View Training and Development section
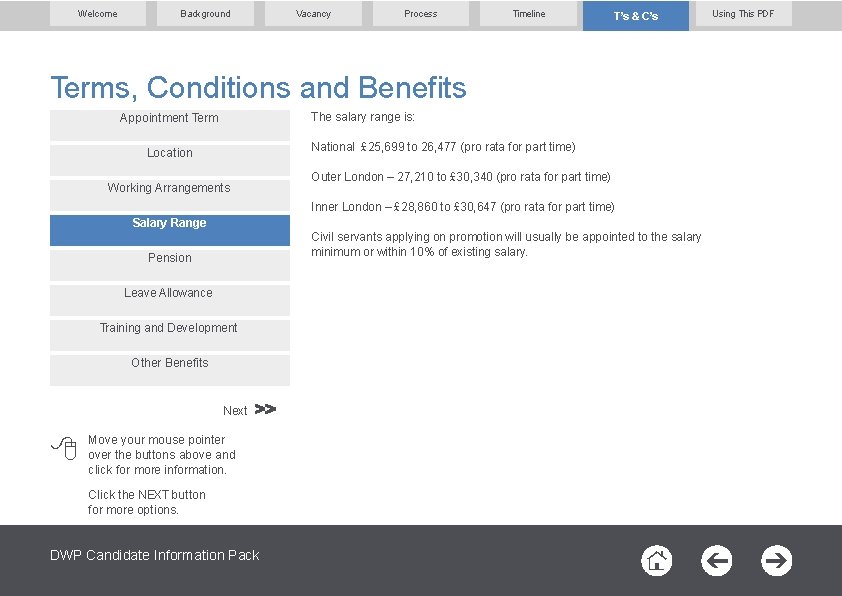 pyautogui.click(x=170, y=335)
